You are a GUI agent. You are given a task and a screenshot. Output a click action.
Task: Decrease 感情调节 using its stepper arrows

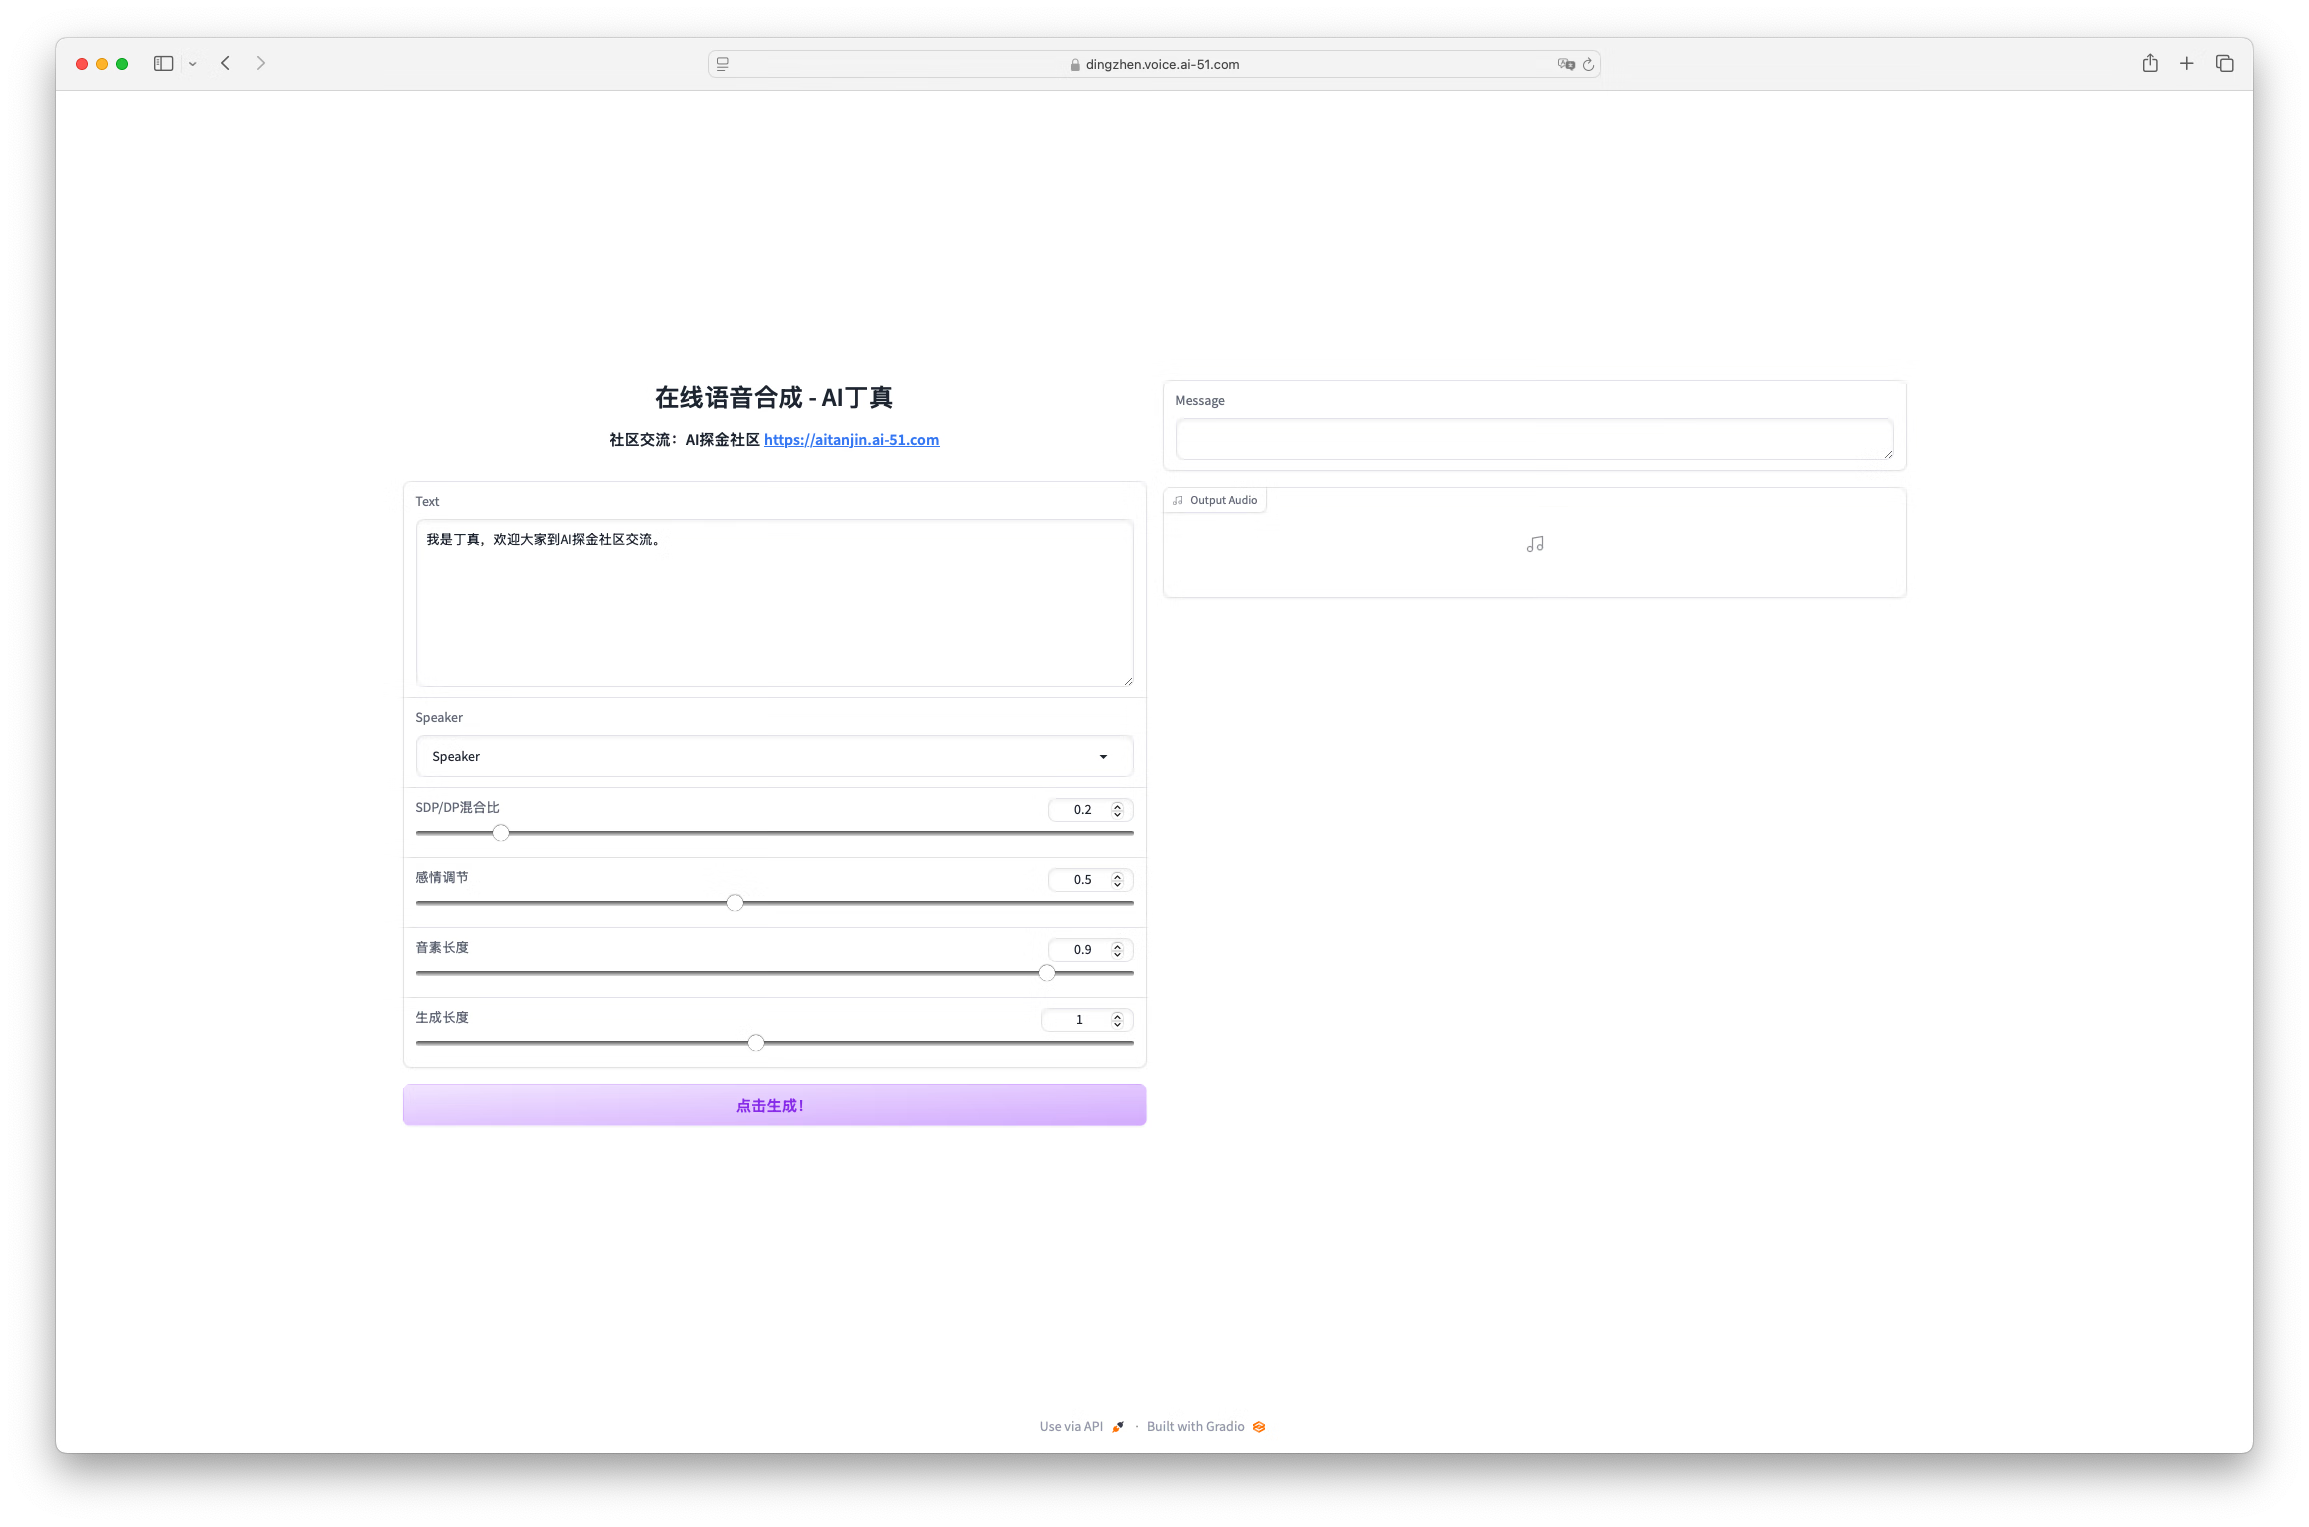[x=1117, y=884]
